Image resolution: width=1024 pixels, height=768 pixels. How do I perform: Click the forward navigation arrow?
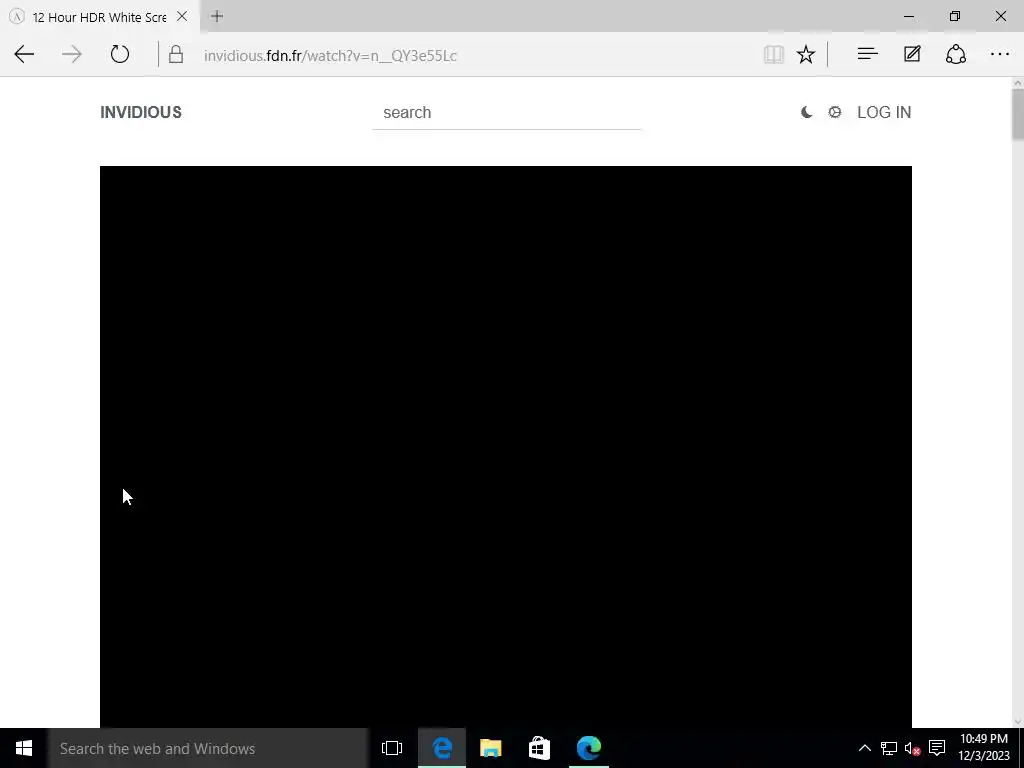point(72,54)
